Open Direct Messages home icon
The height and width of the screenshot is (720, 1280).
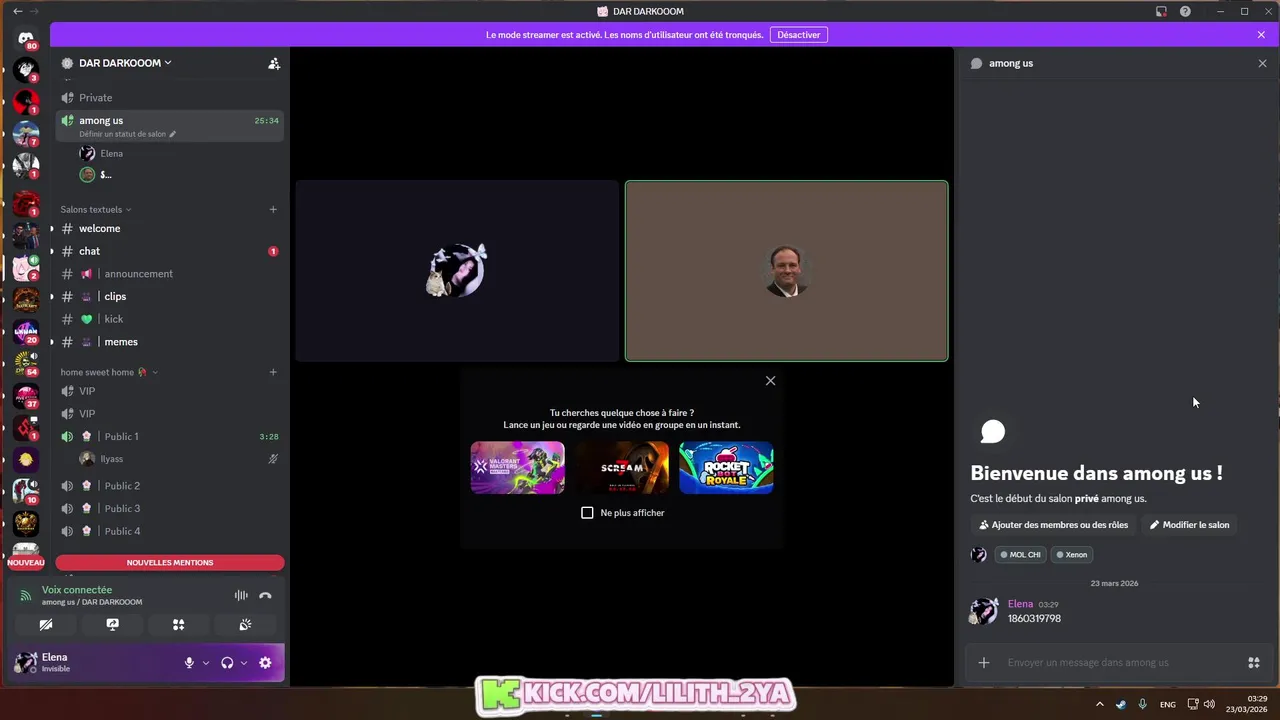26,38
